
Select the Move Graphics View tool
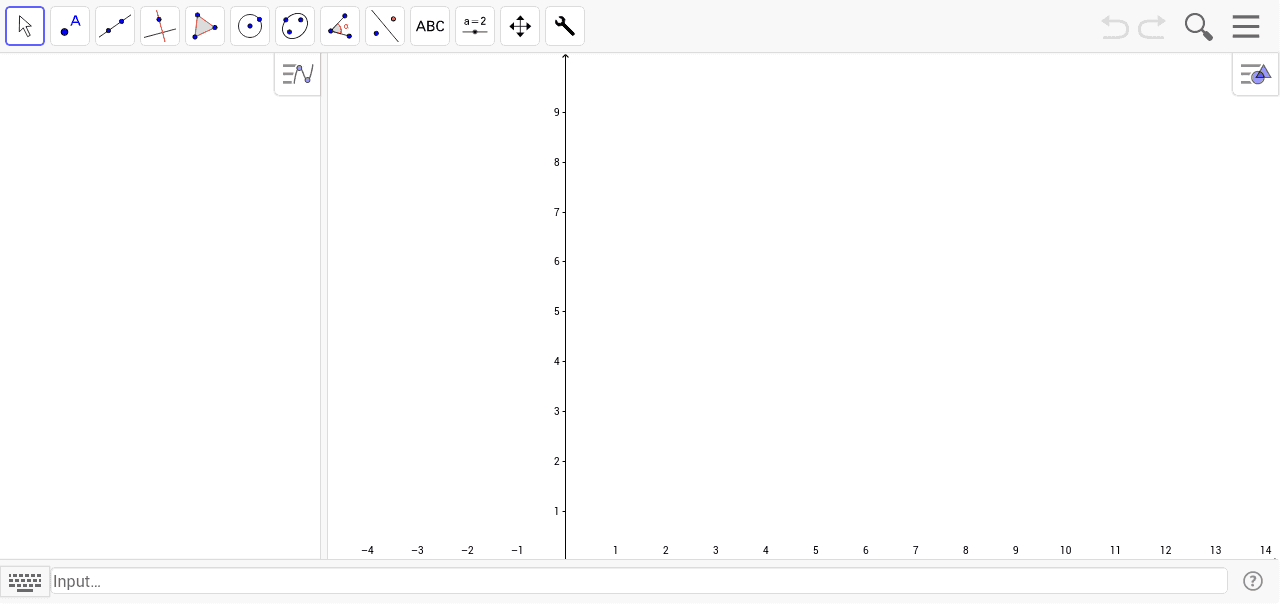click(x=520, y=26)
